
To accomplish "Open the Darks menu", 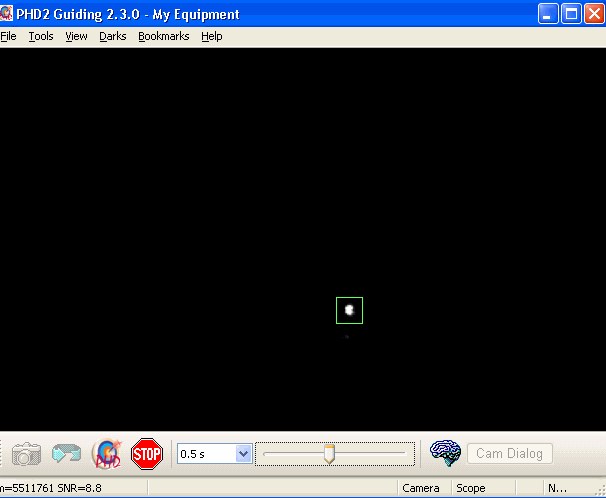I will [x=113, y=36].
